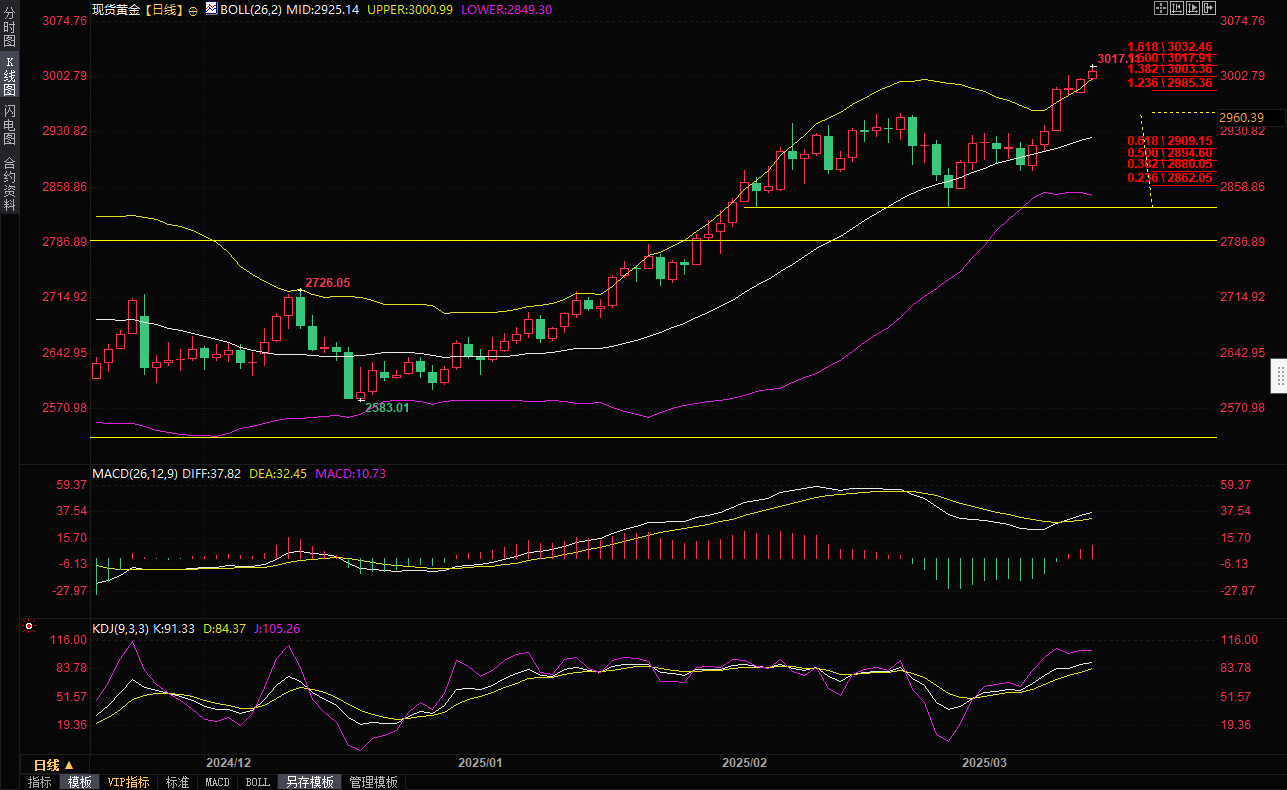
Task: Click the LOWER:2849.30 value
Action: [x=506, y=9]
